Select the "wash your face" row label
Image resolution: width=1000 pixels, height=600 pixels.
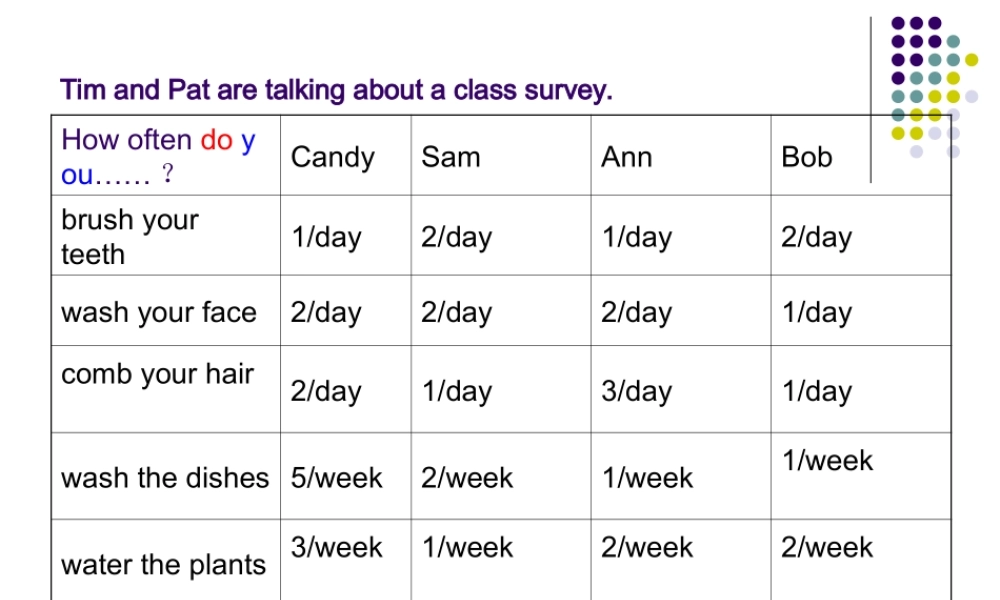(159, 312)
